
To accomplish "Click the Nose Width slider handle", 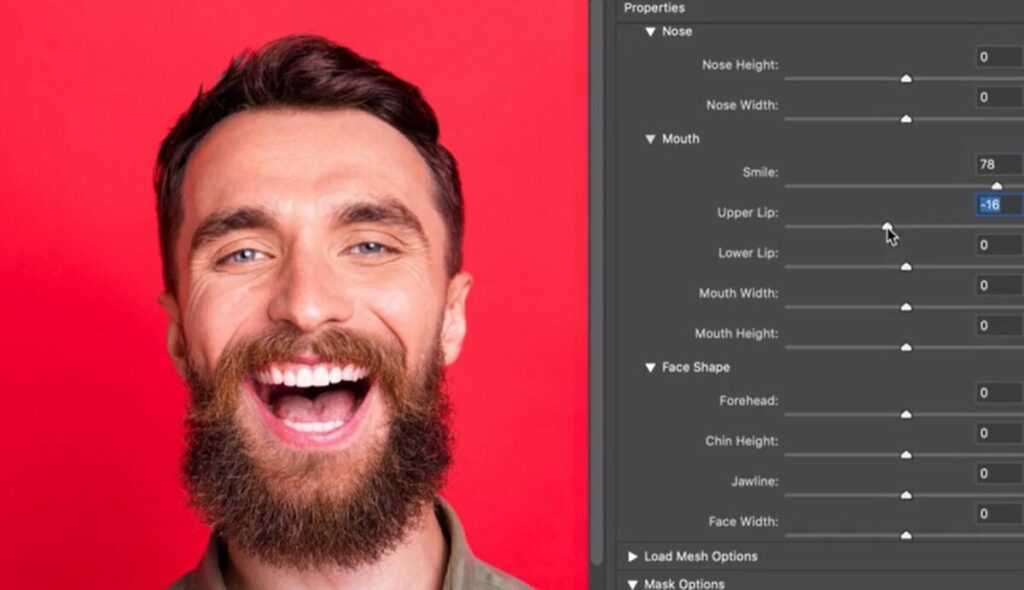I will click(x=908, y=118).
